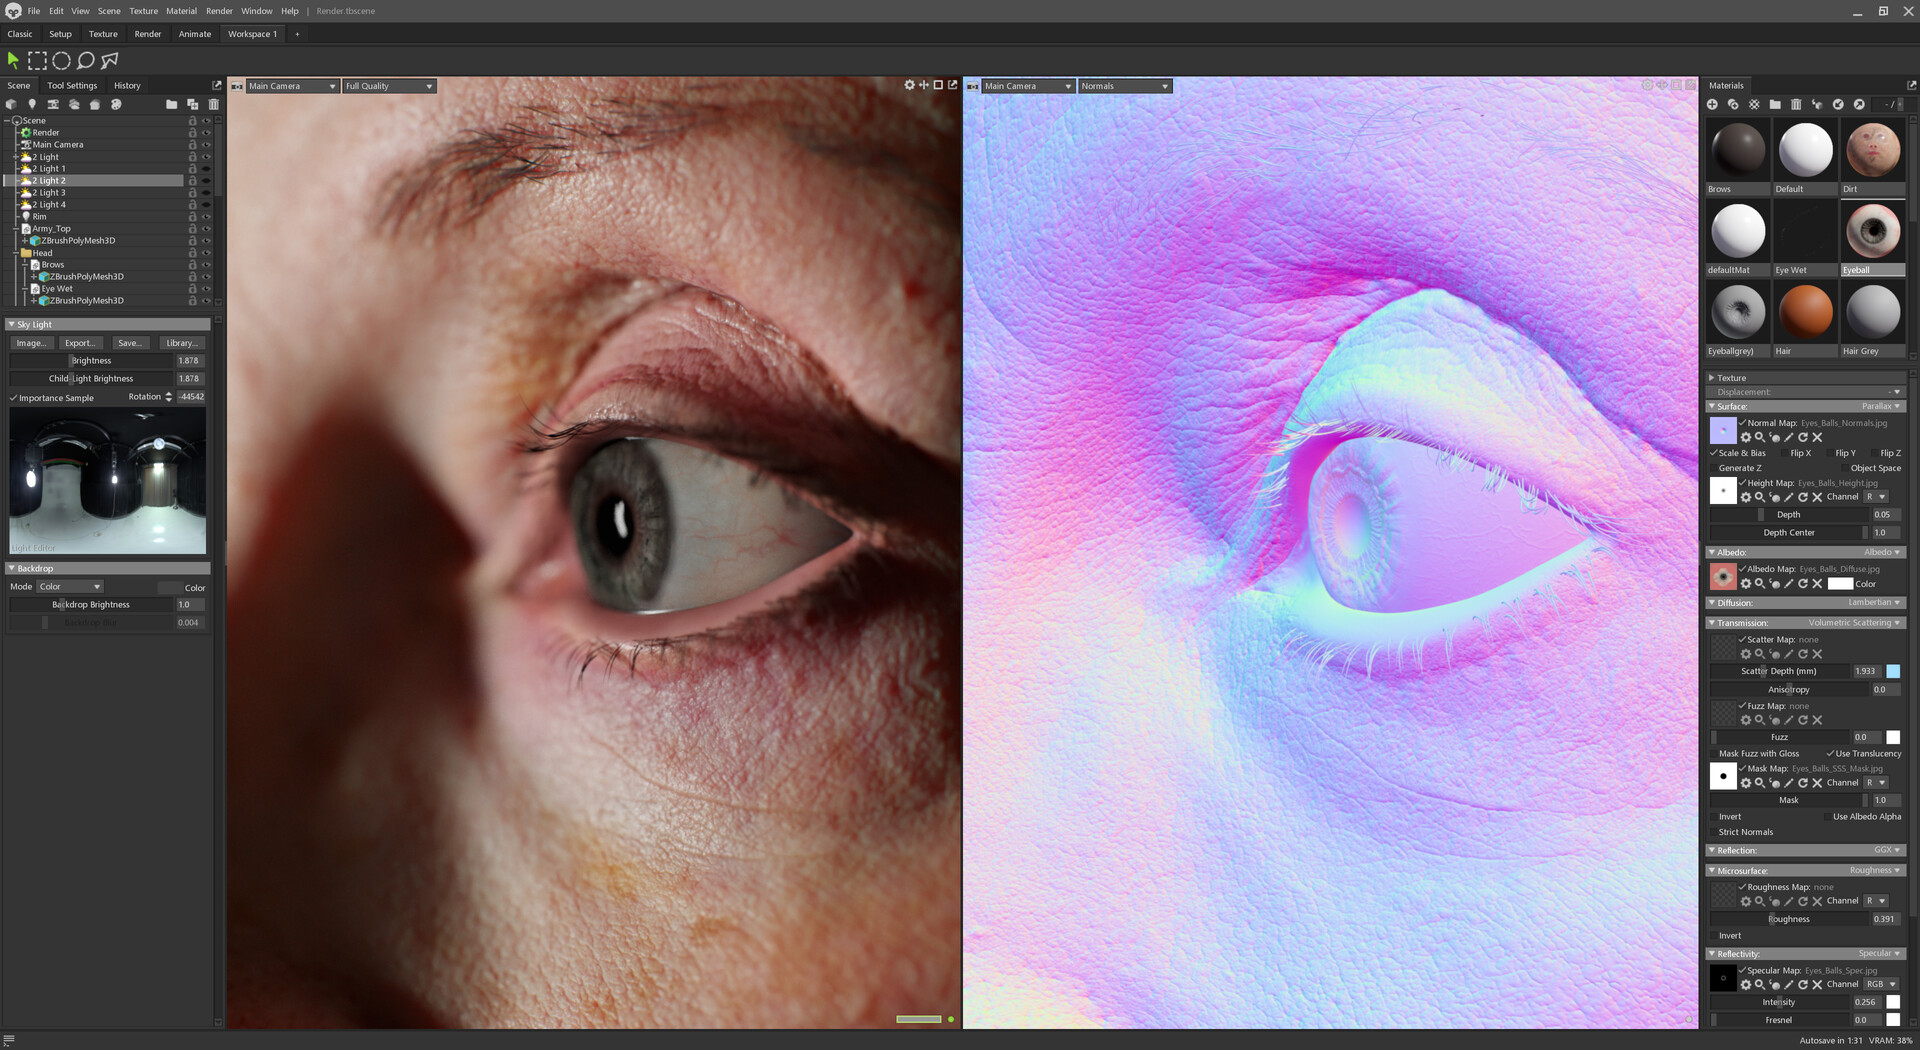Viewport: 1920px width, 1050px height.
Task: Click the delete icon in the Scene panel
Action: pyautogui.click(x=214, y=105)
